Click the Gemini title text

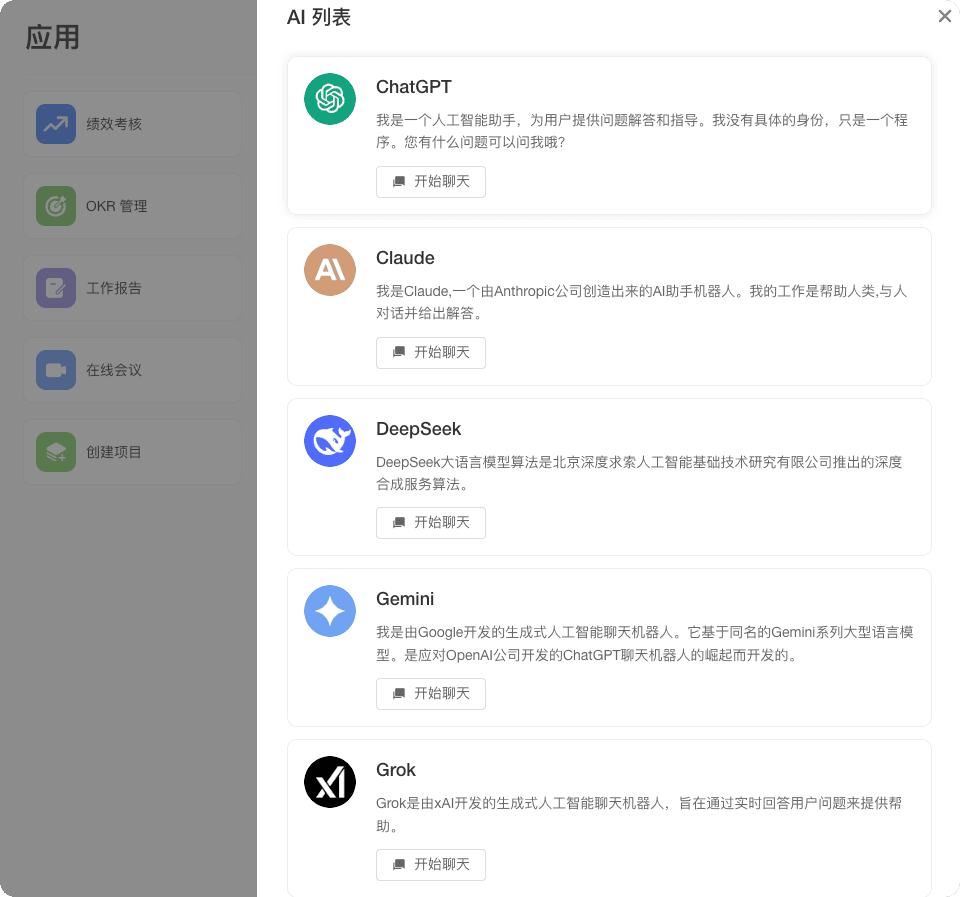coord(405,599)
